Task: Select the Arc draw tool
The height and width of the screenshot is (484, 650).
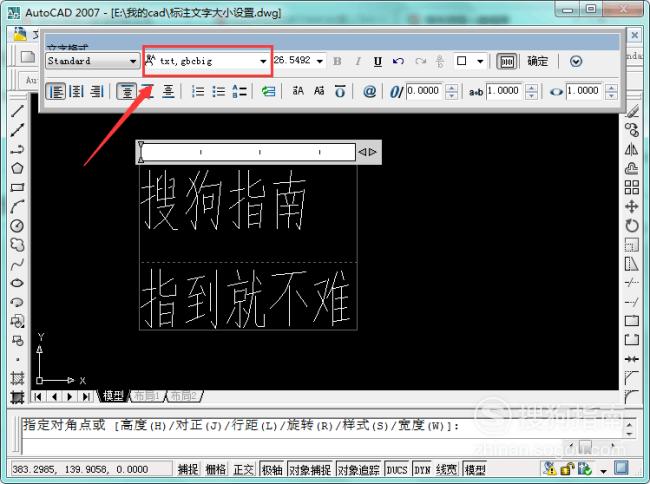Action: 17,206
